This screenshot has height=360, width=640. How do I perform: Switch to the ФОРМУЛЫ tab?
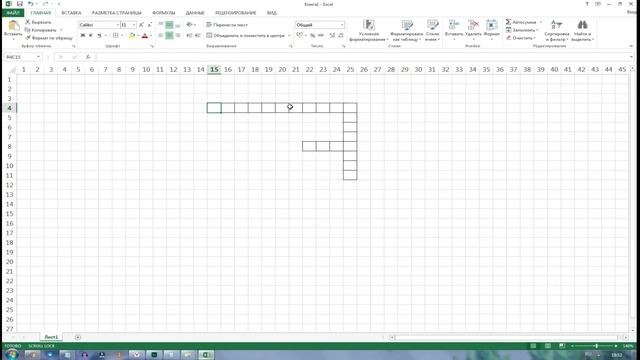pos(164,13)
